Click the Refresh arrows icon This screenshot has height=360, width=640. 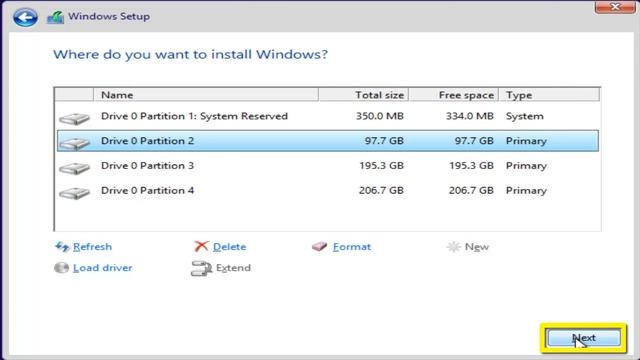(62, 247)
